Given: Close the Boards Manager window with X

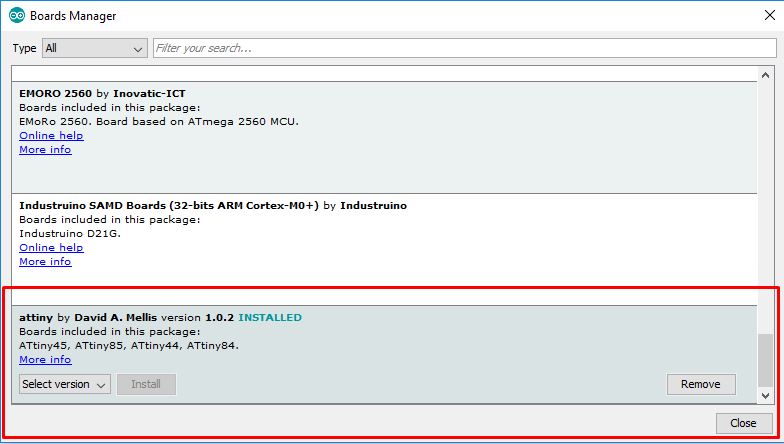Looking at the screenshot, I should [x=770, y=16].
